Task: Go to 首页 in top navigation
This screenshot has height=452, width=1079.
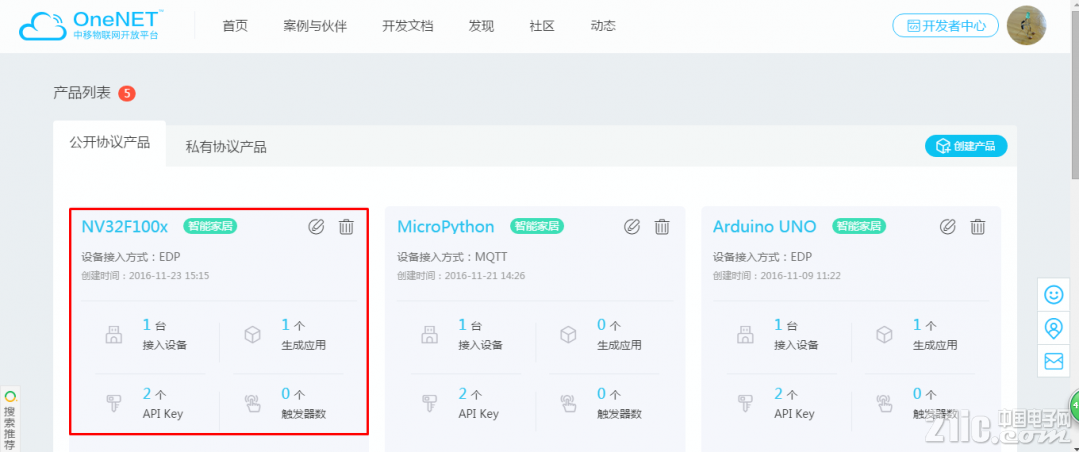Action: click(x=235, y=26)
